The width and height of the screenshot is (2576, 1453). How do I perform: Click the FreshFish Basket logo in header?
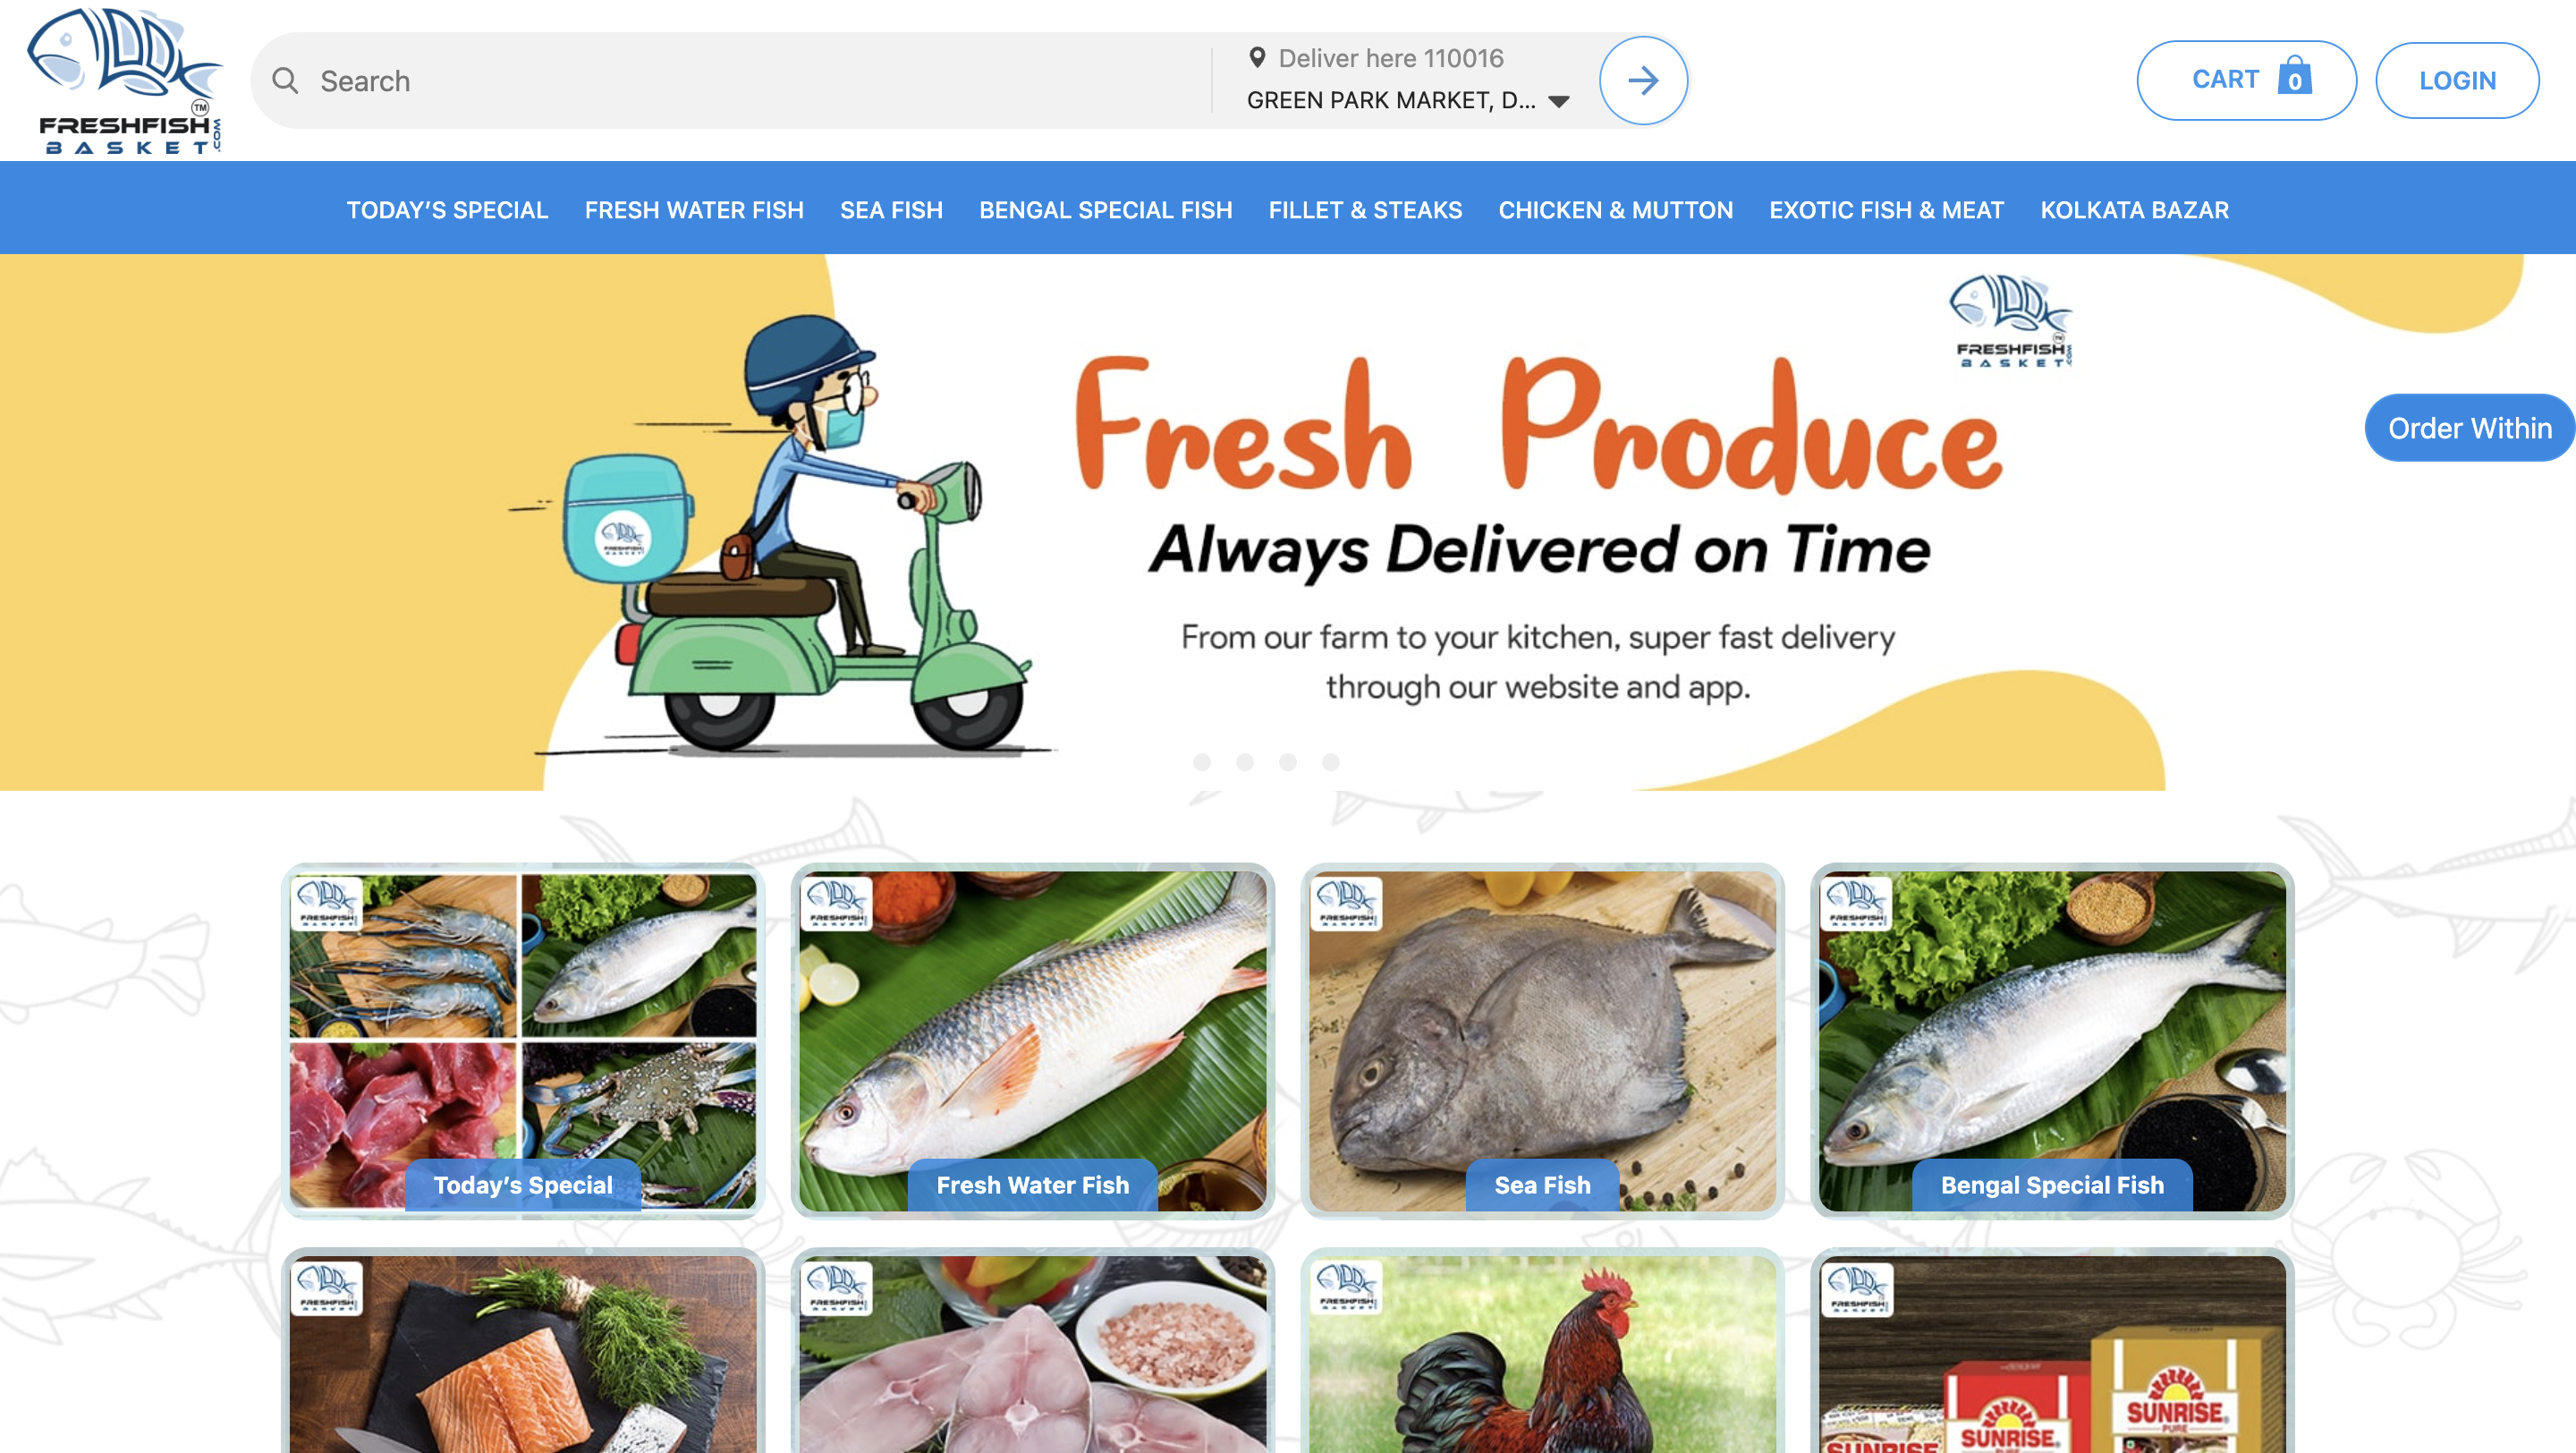[124, 80]
